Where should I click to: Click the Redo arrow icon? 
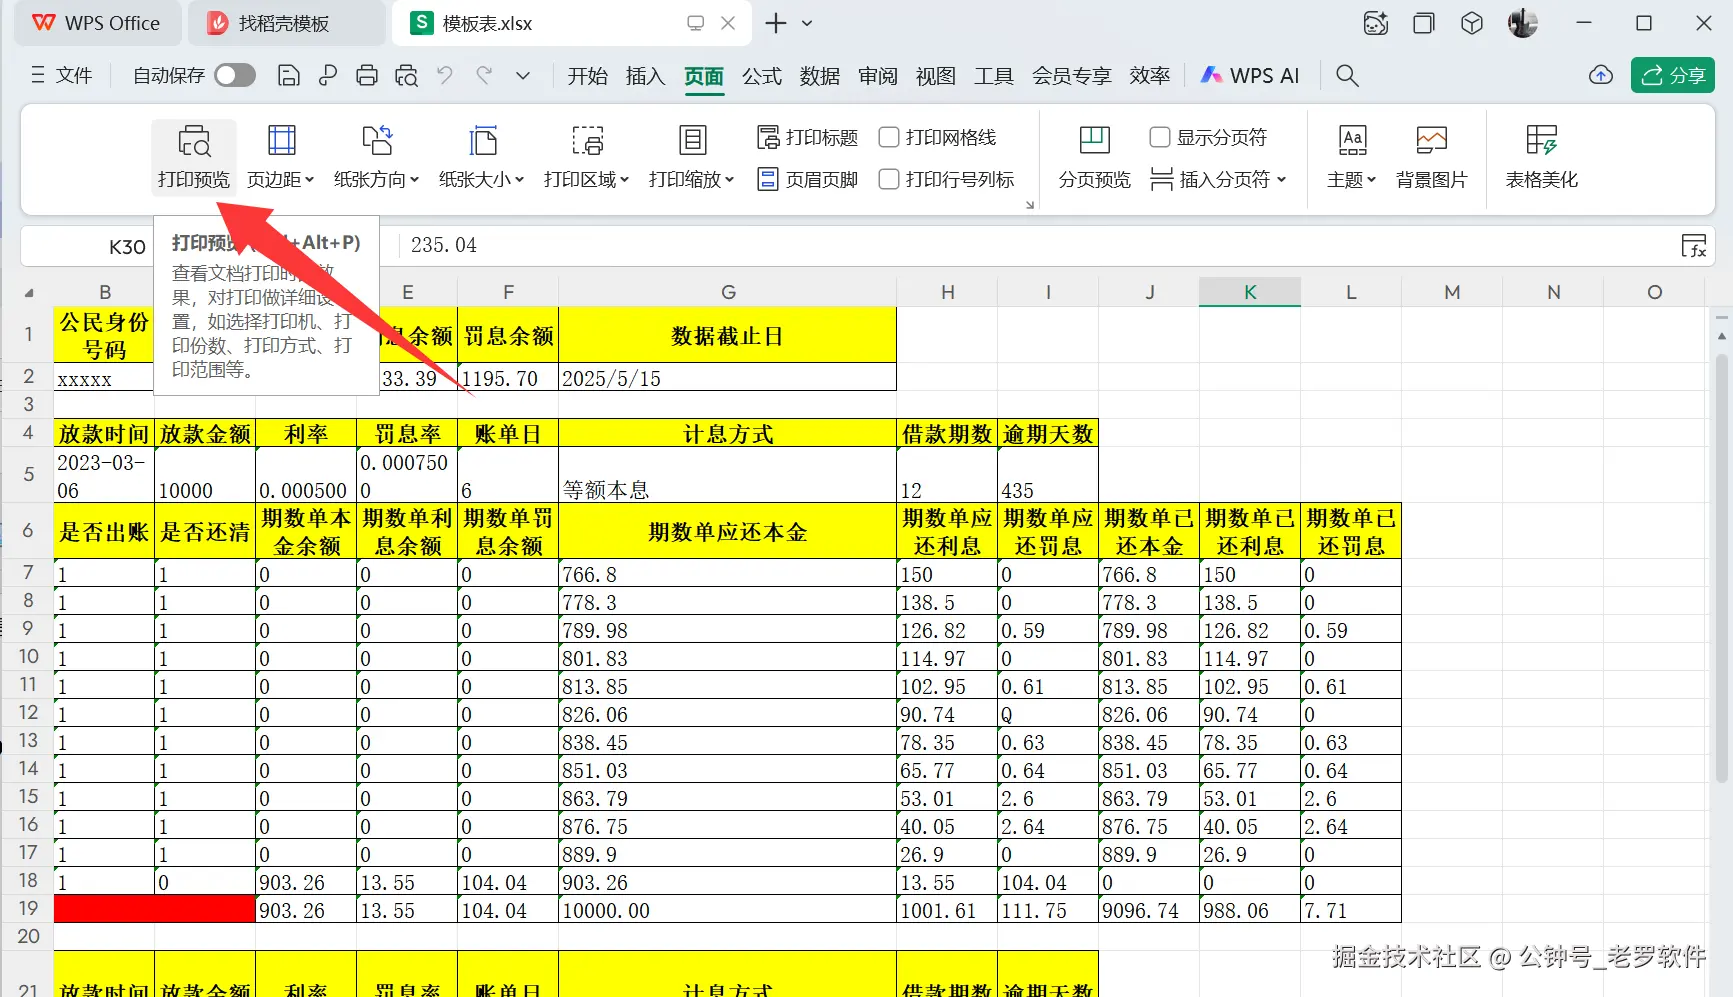(484, 75)
